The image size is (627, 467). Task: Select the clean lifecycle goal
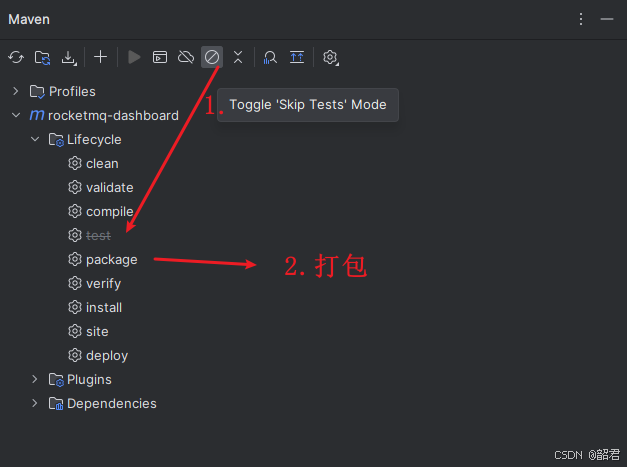102,164
